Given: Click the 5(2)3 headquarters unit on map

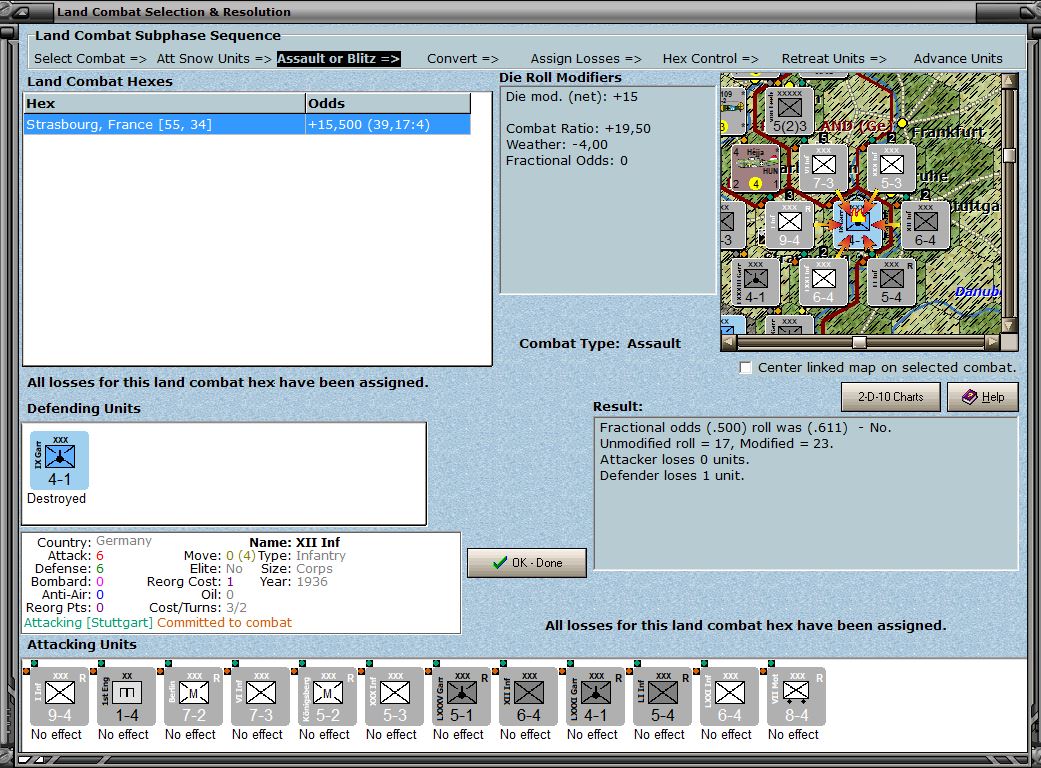Looking at the screenshot, I should click(x=789, y=111).
